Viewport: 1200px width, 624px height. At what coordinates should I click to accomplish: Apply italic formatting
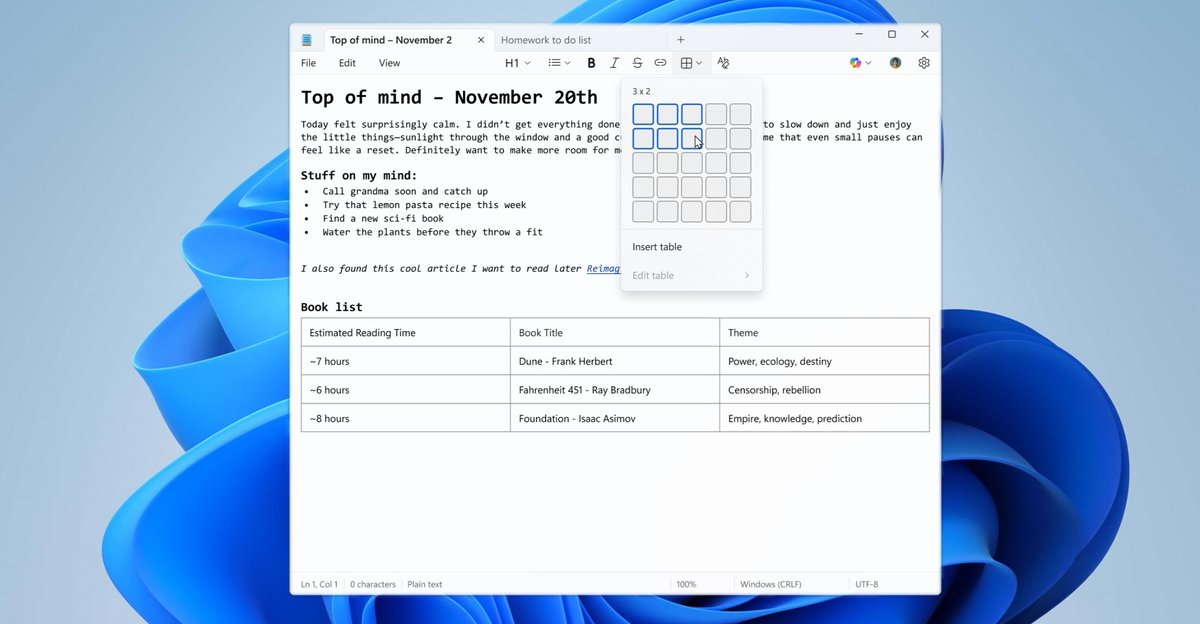(614, 62)
